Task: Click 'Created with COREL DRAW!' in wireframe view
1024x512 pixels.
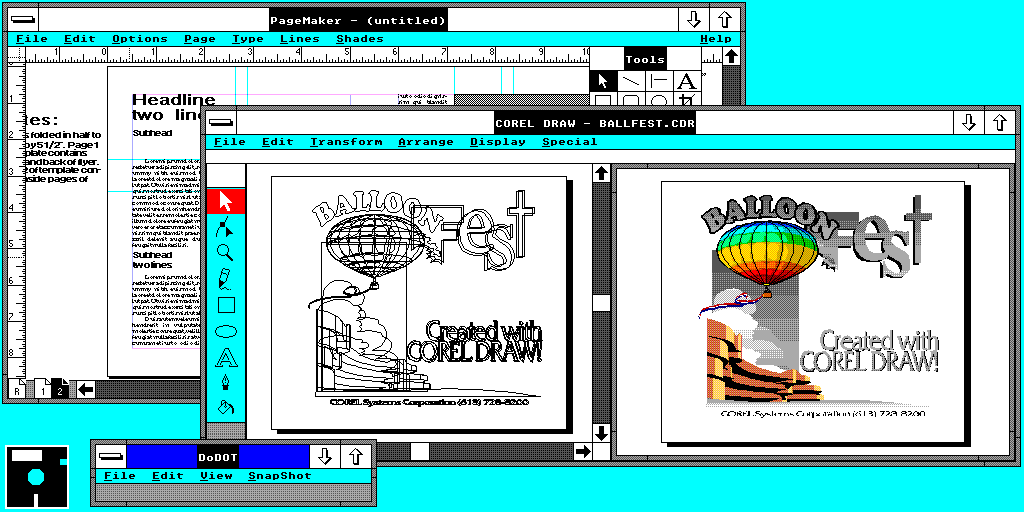Action: (x=475, y=340)
